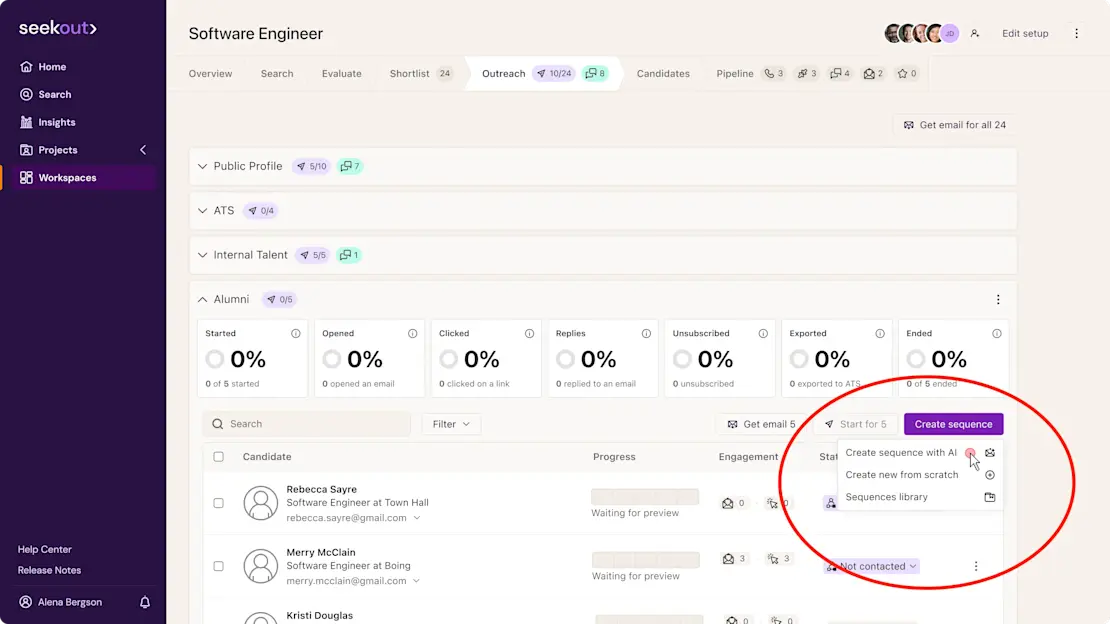Viewport: 1110px width, 624px height.
Task: Click the seekout logo
Action: click(57, 28)
